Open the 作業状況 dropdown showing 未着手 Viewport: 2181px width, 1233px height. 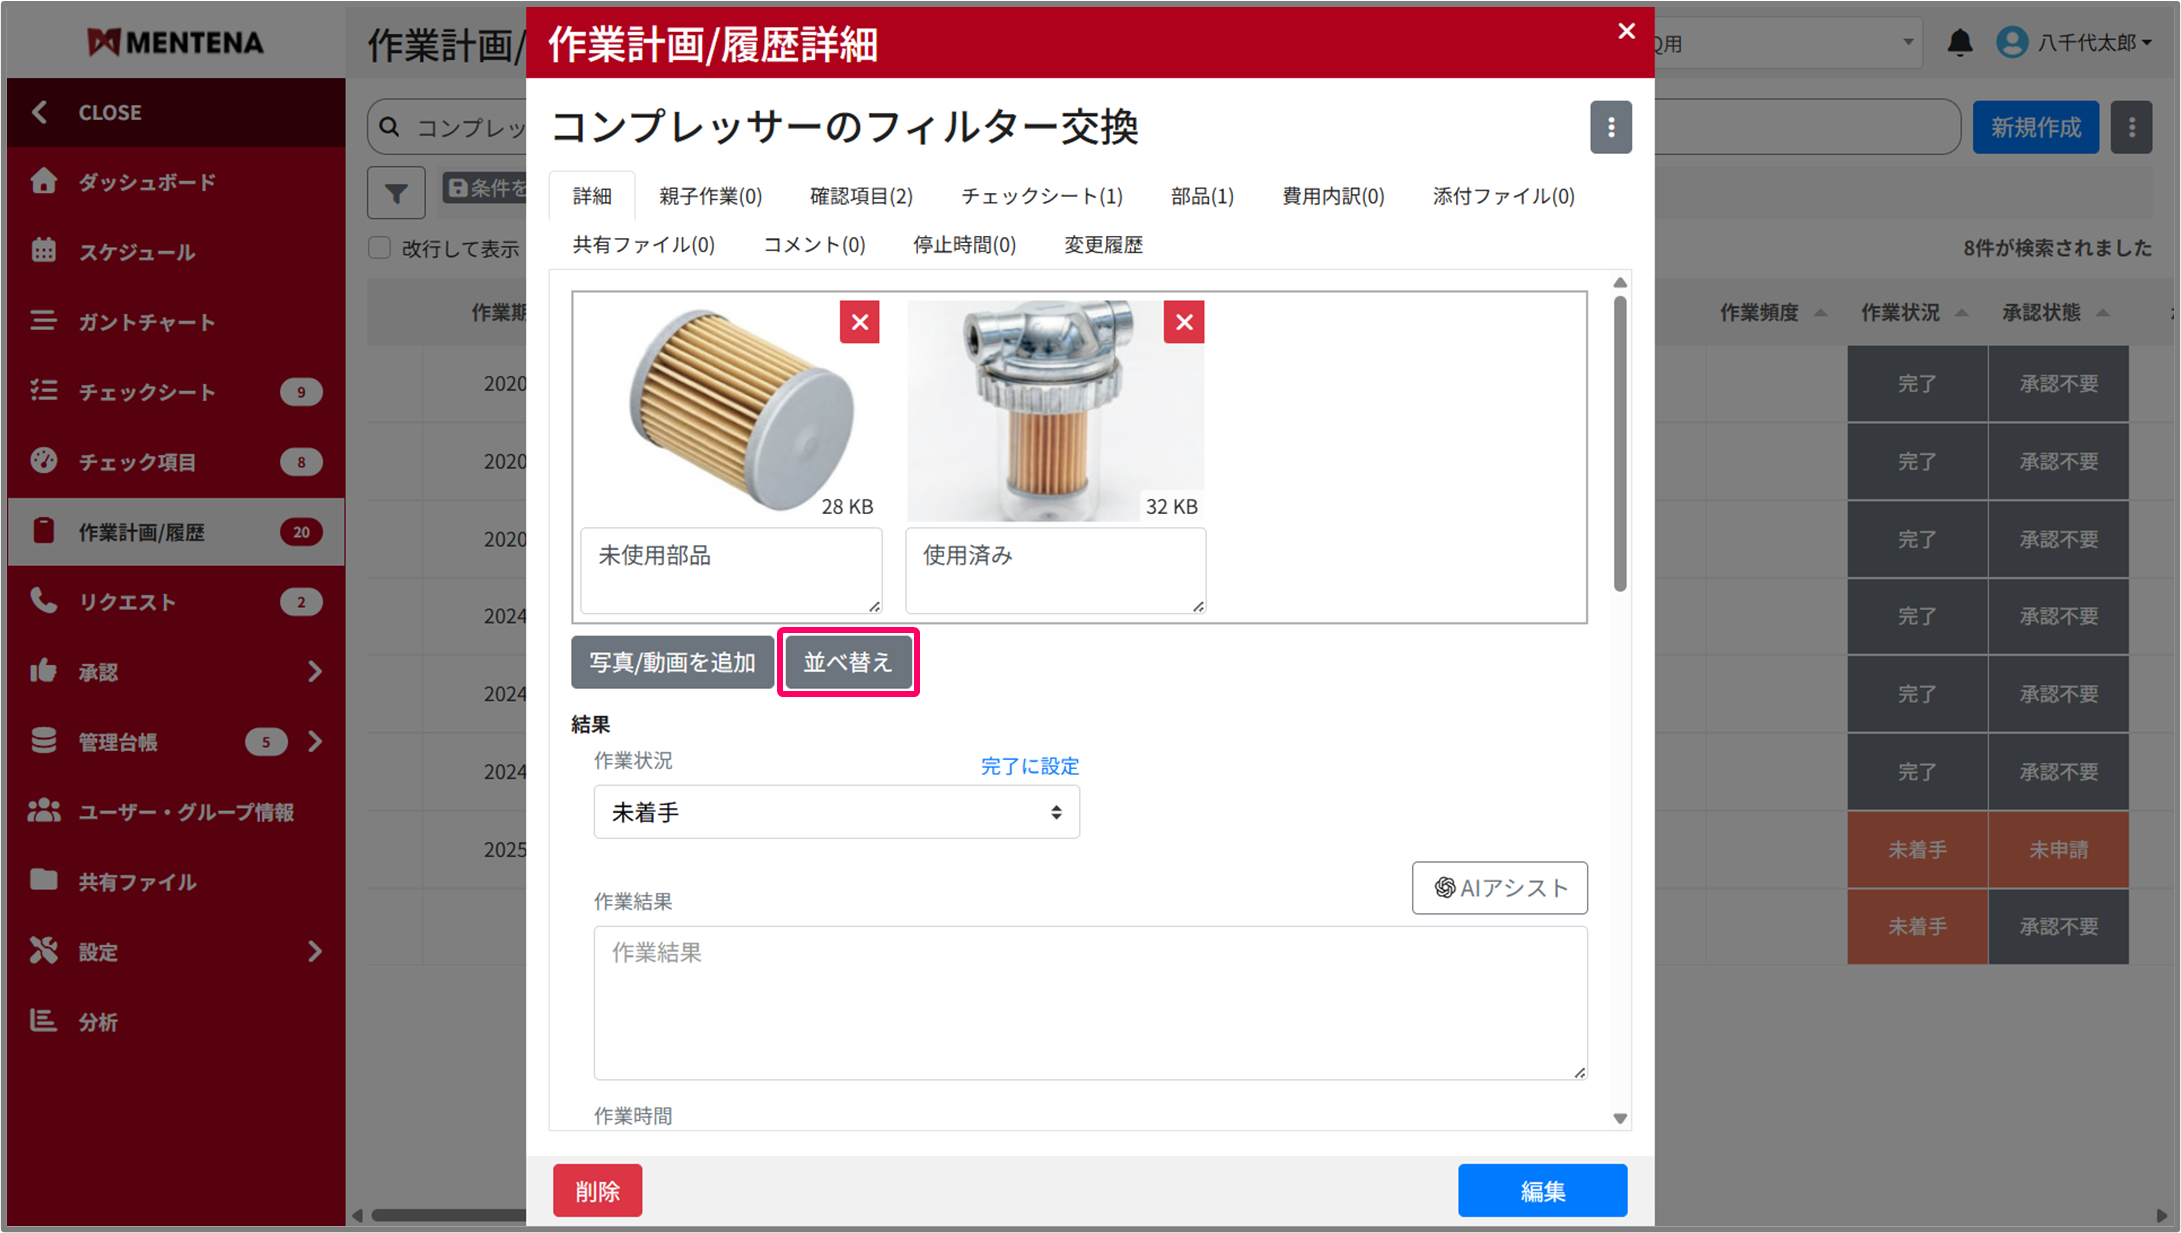[x=836, y=812]
